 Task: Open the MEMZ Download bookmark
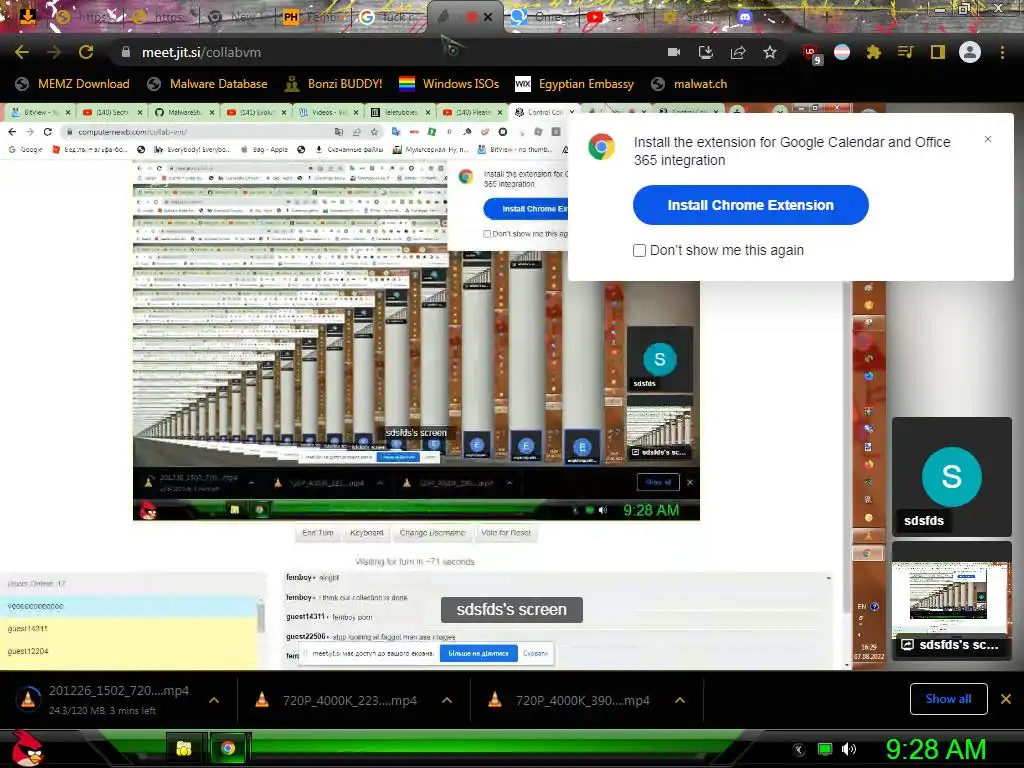tap(72, 84)
